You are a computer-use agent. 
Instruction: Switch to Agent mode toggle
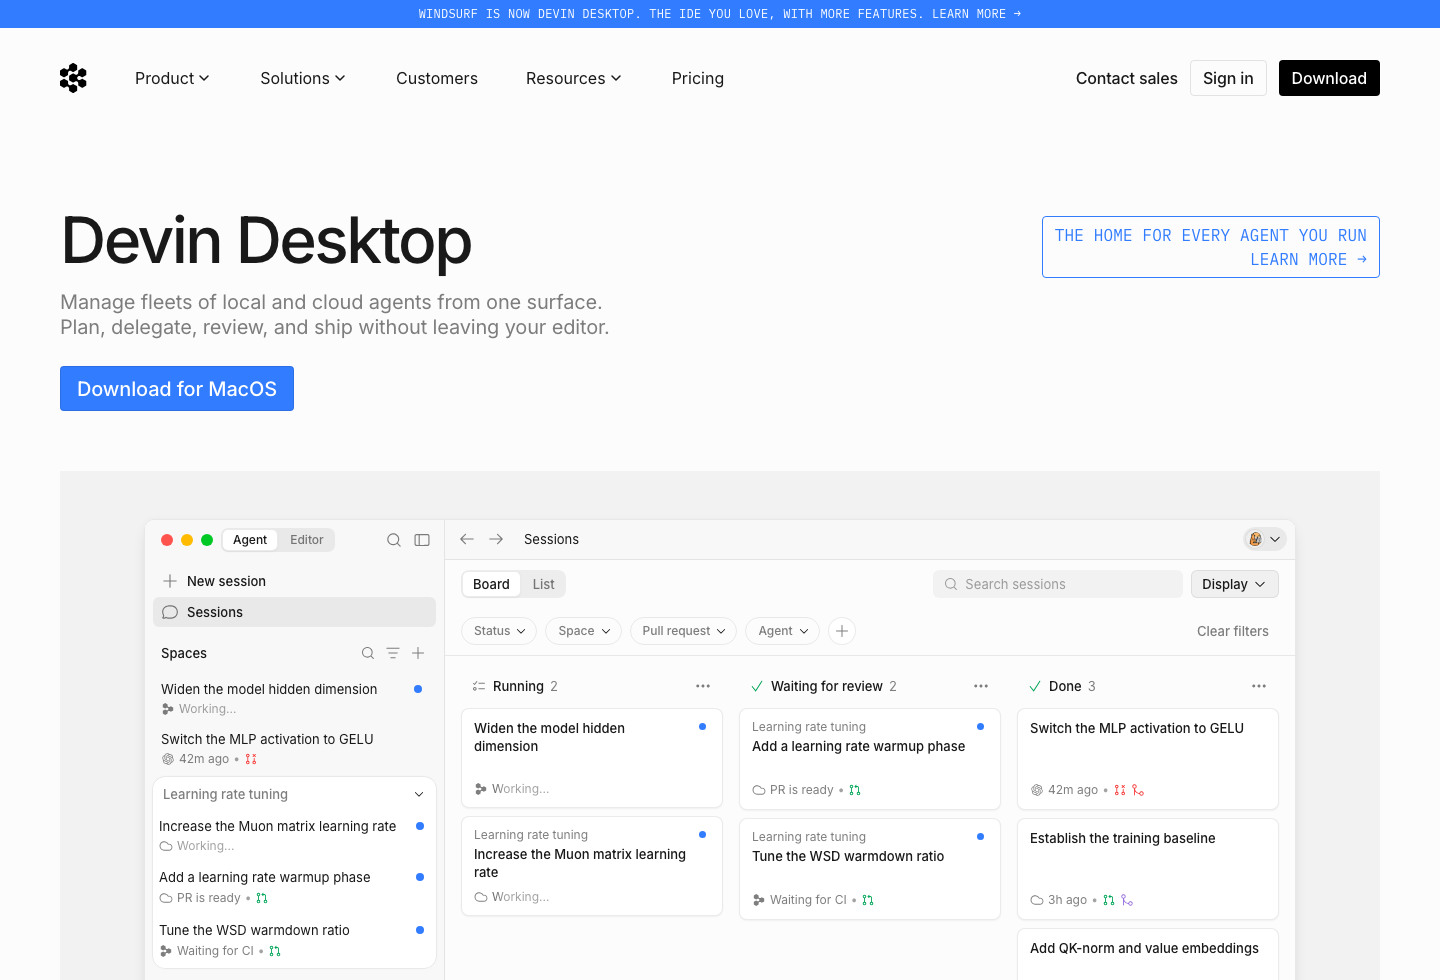[250, 540]
